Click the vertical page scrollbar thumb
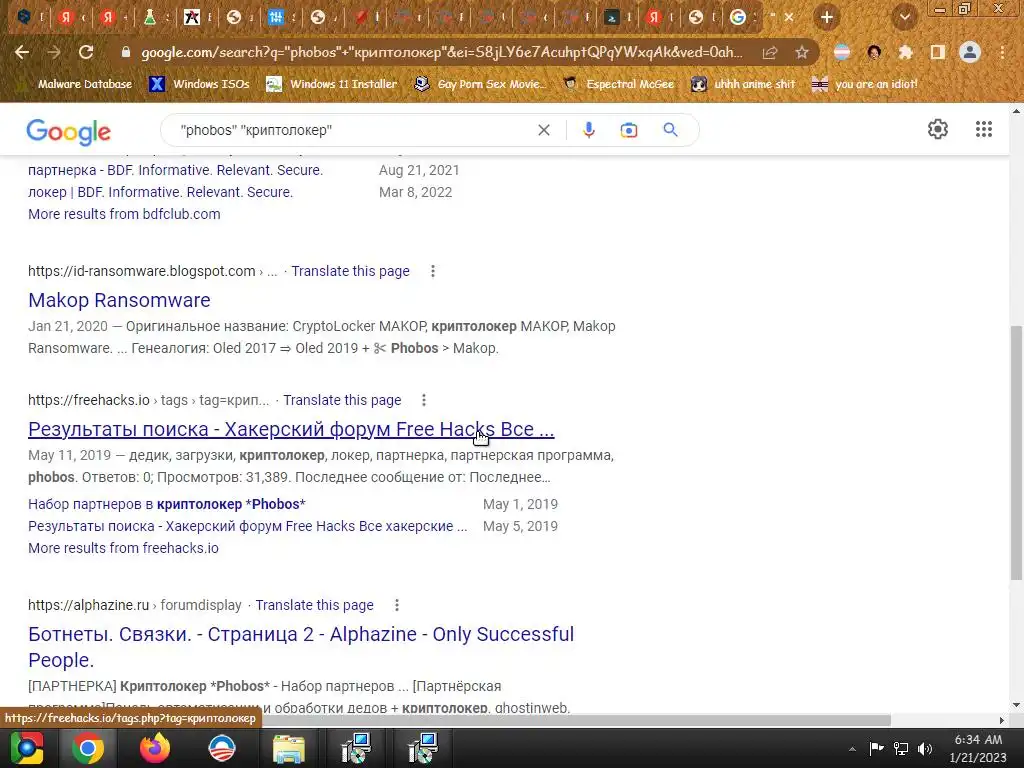Image resolution: width=1024 pixels, height=768 pixels. pyautogui.click(x=1016, y=452)
